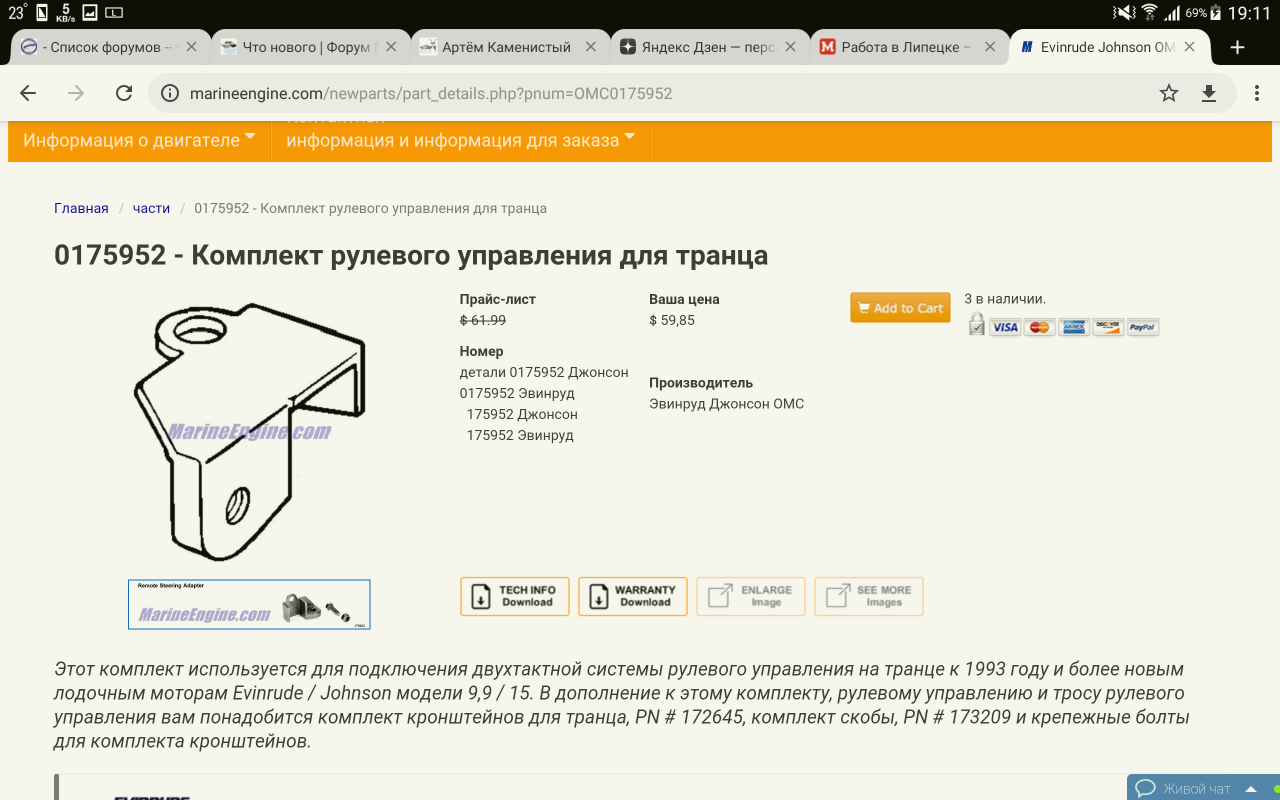Click the browser back arrow
This screenshot has height=800, width=1280.
pos(28,93)
